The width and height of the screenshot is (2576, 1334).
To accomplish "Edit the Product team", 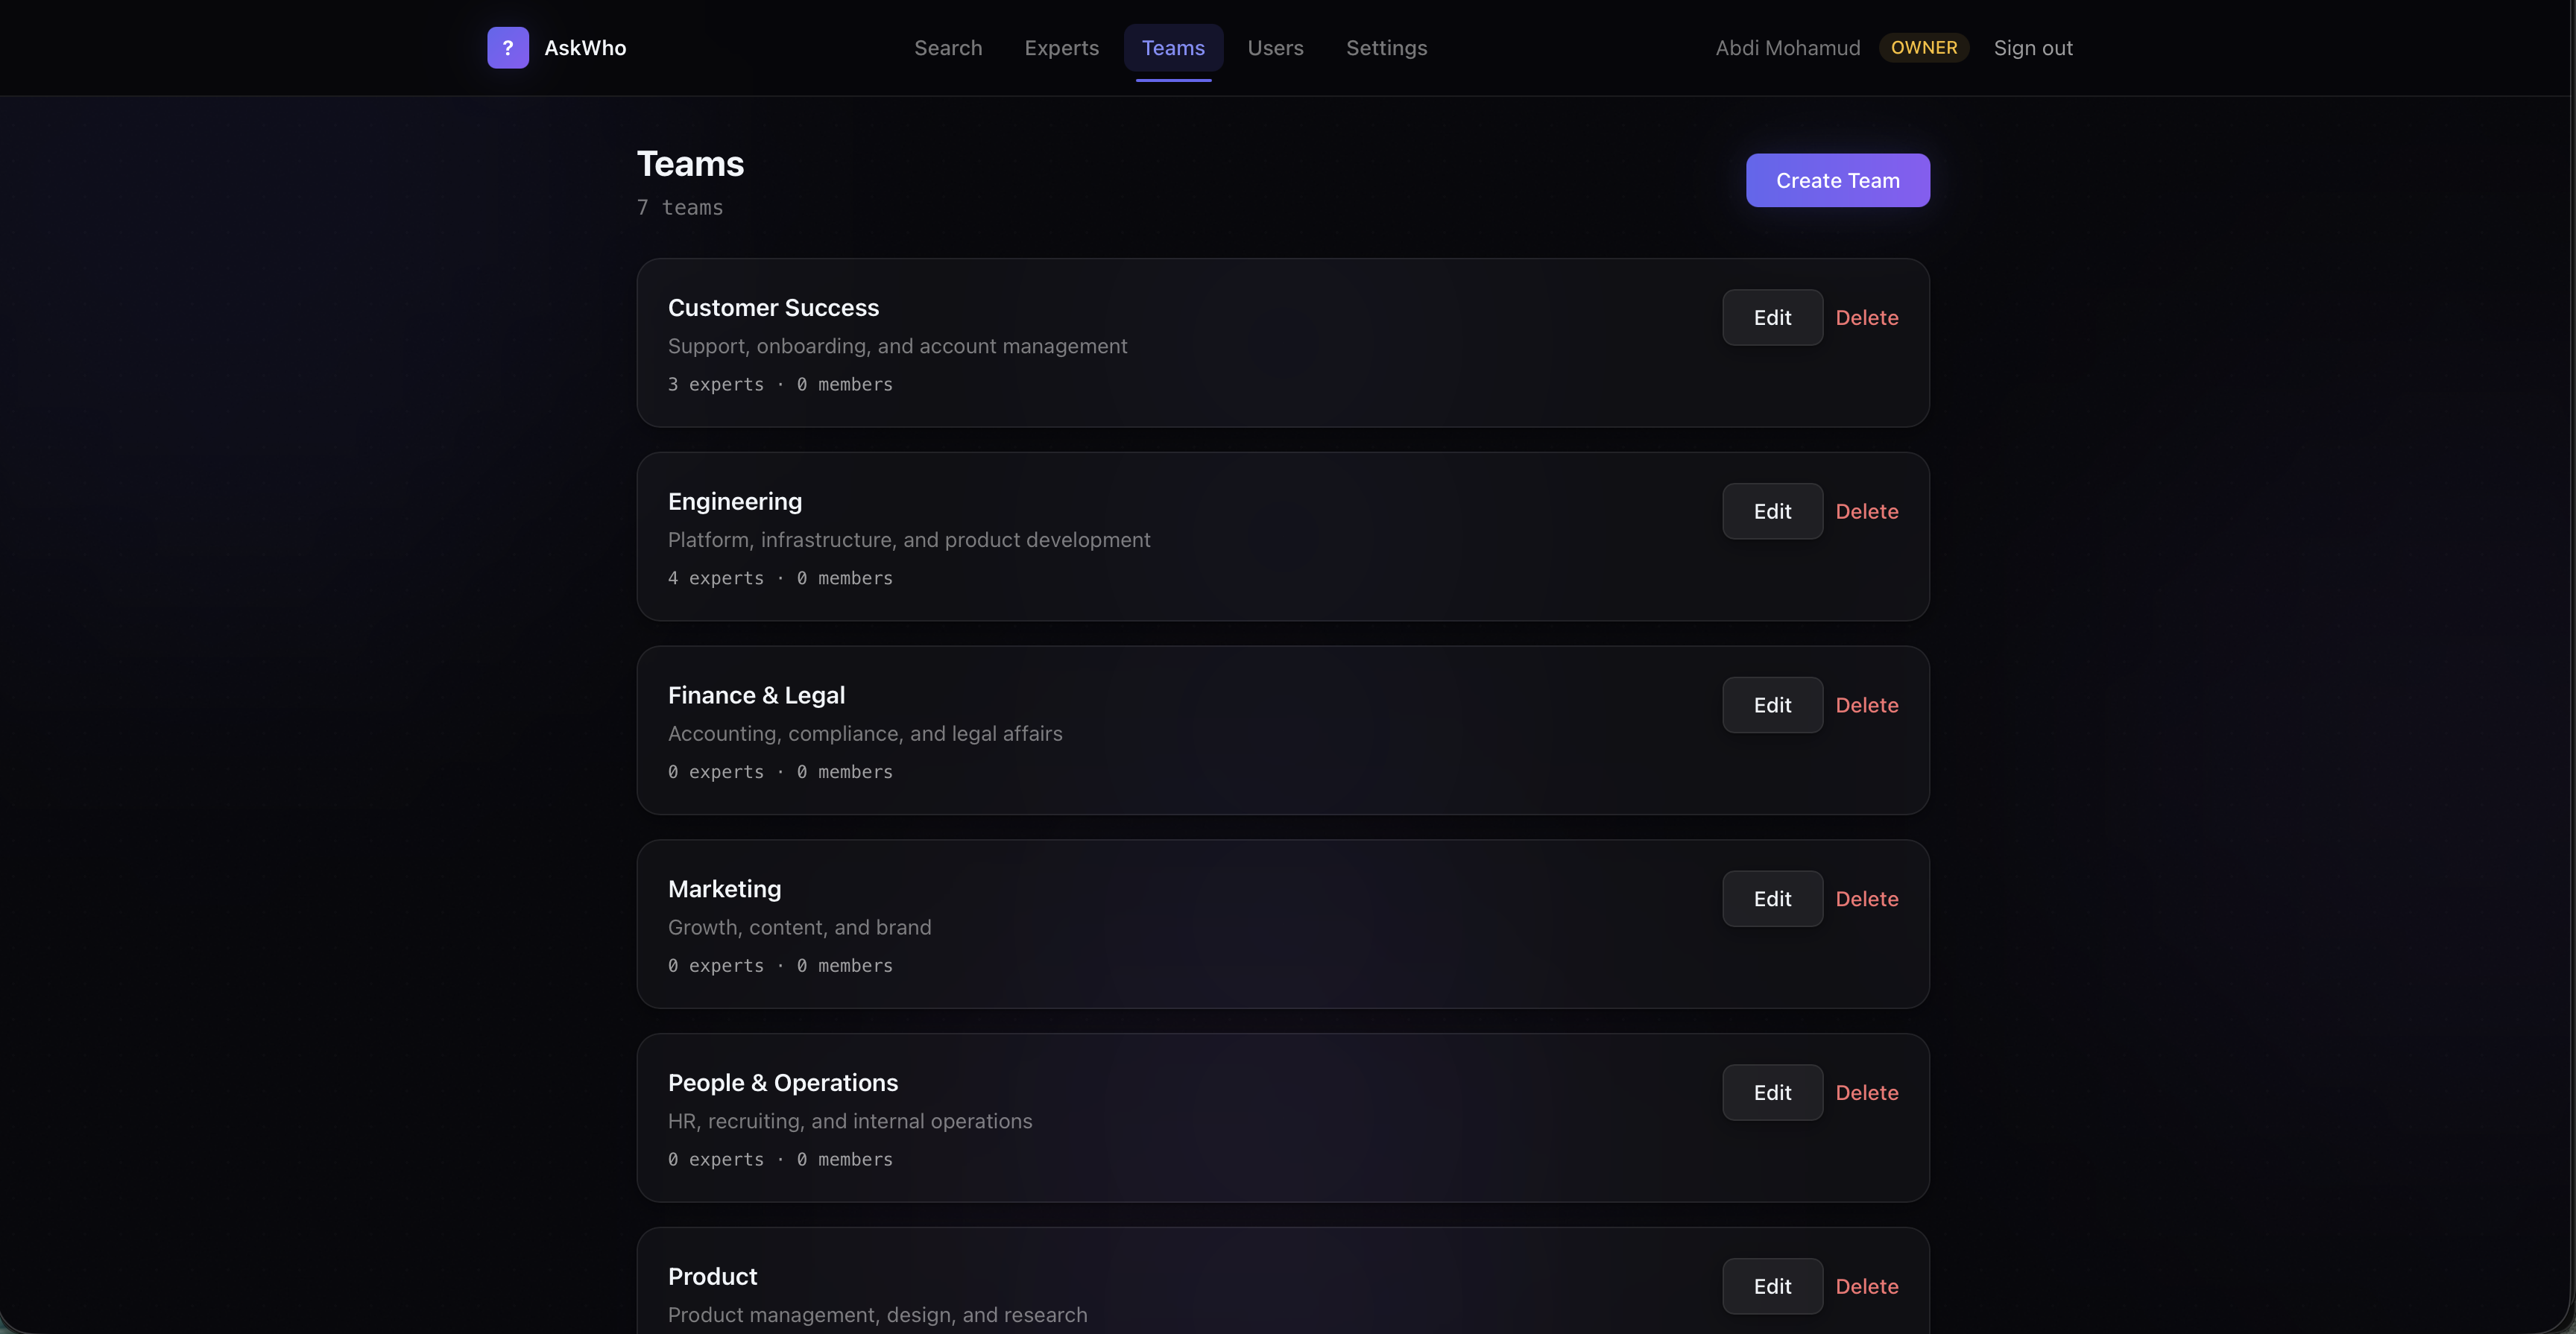I will (x=1772, y=1287).
